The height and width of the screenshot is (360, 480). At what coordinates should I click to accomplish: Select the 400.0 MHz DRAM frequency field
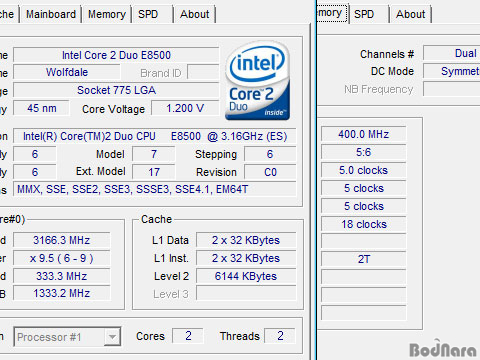[x=364, y=134]
